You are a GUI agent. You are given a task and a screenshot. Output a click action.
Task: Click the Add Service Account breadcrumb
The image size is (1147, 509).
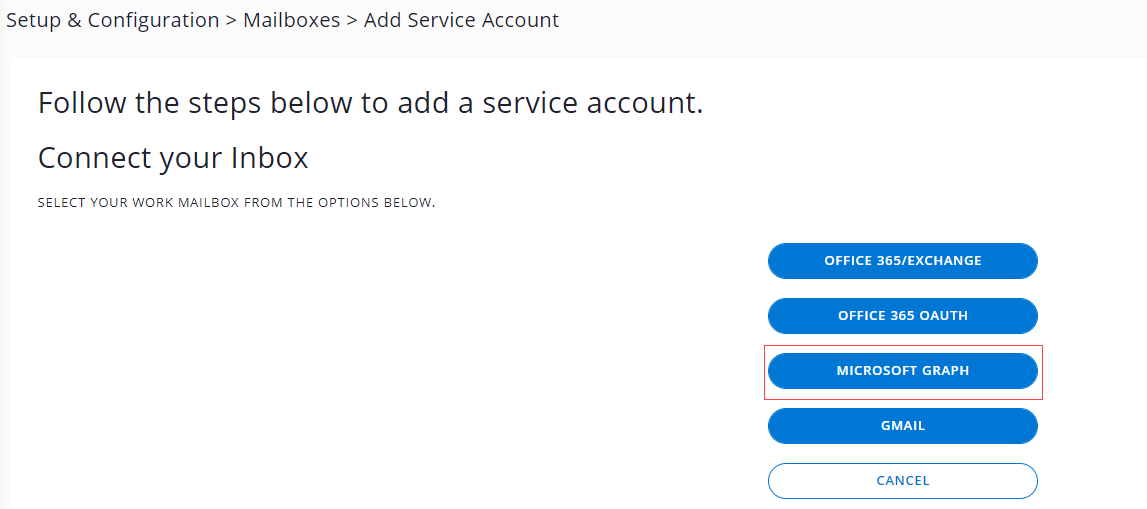tap(461, 20)
